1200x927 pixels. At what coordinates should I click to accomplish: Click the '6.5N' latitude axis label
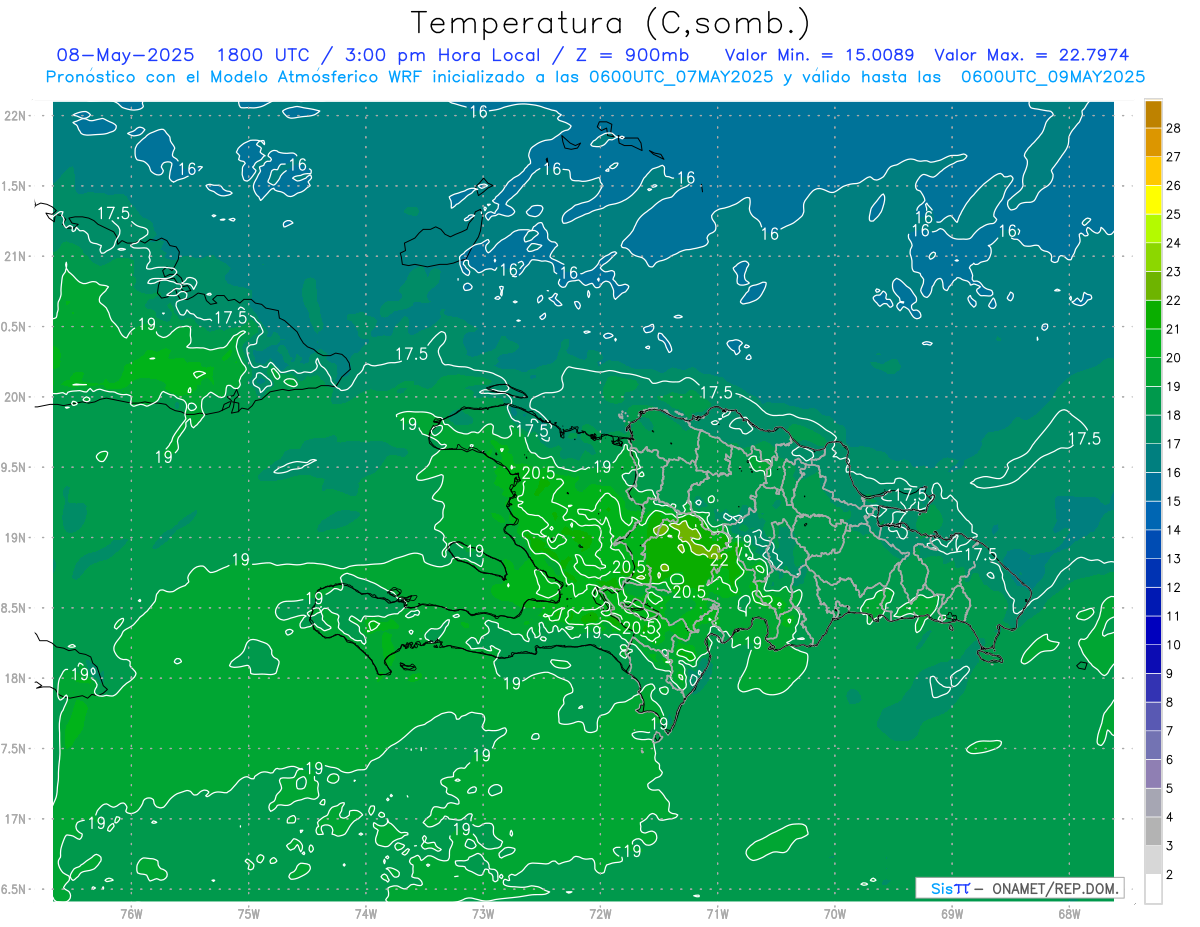click(14, 890)
